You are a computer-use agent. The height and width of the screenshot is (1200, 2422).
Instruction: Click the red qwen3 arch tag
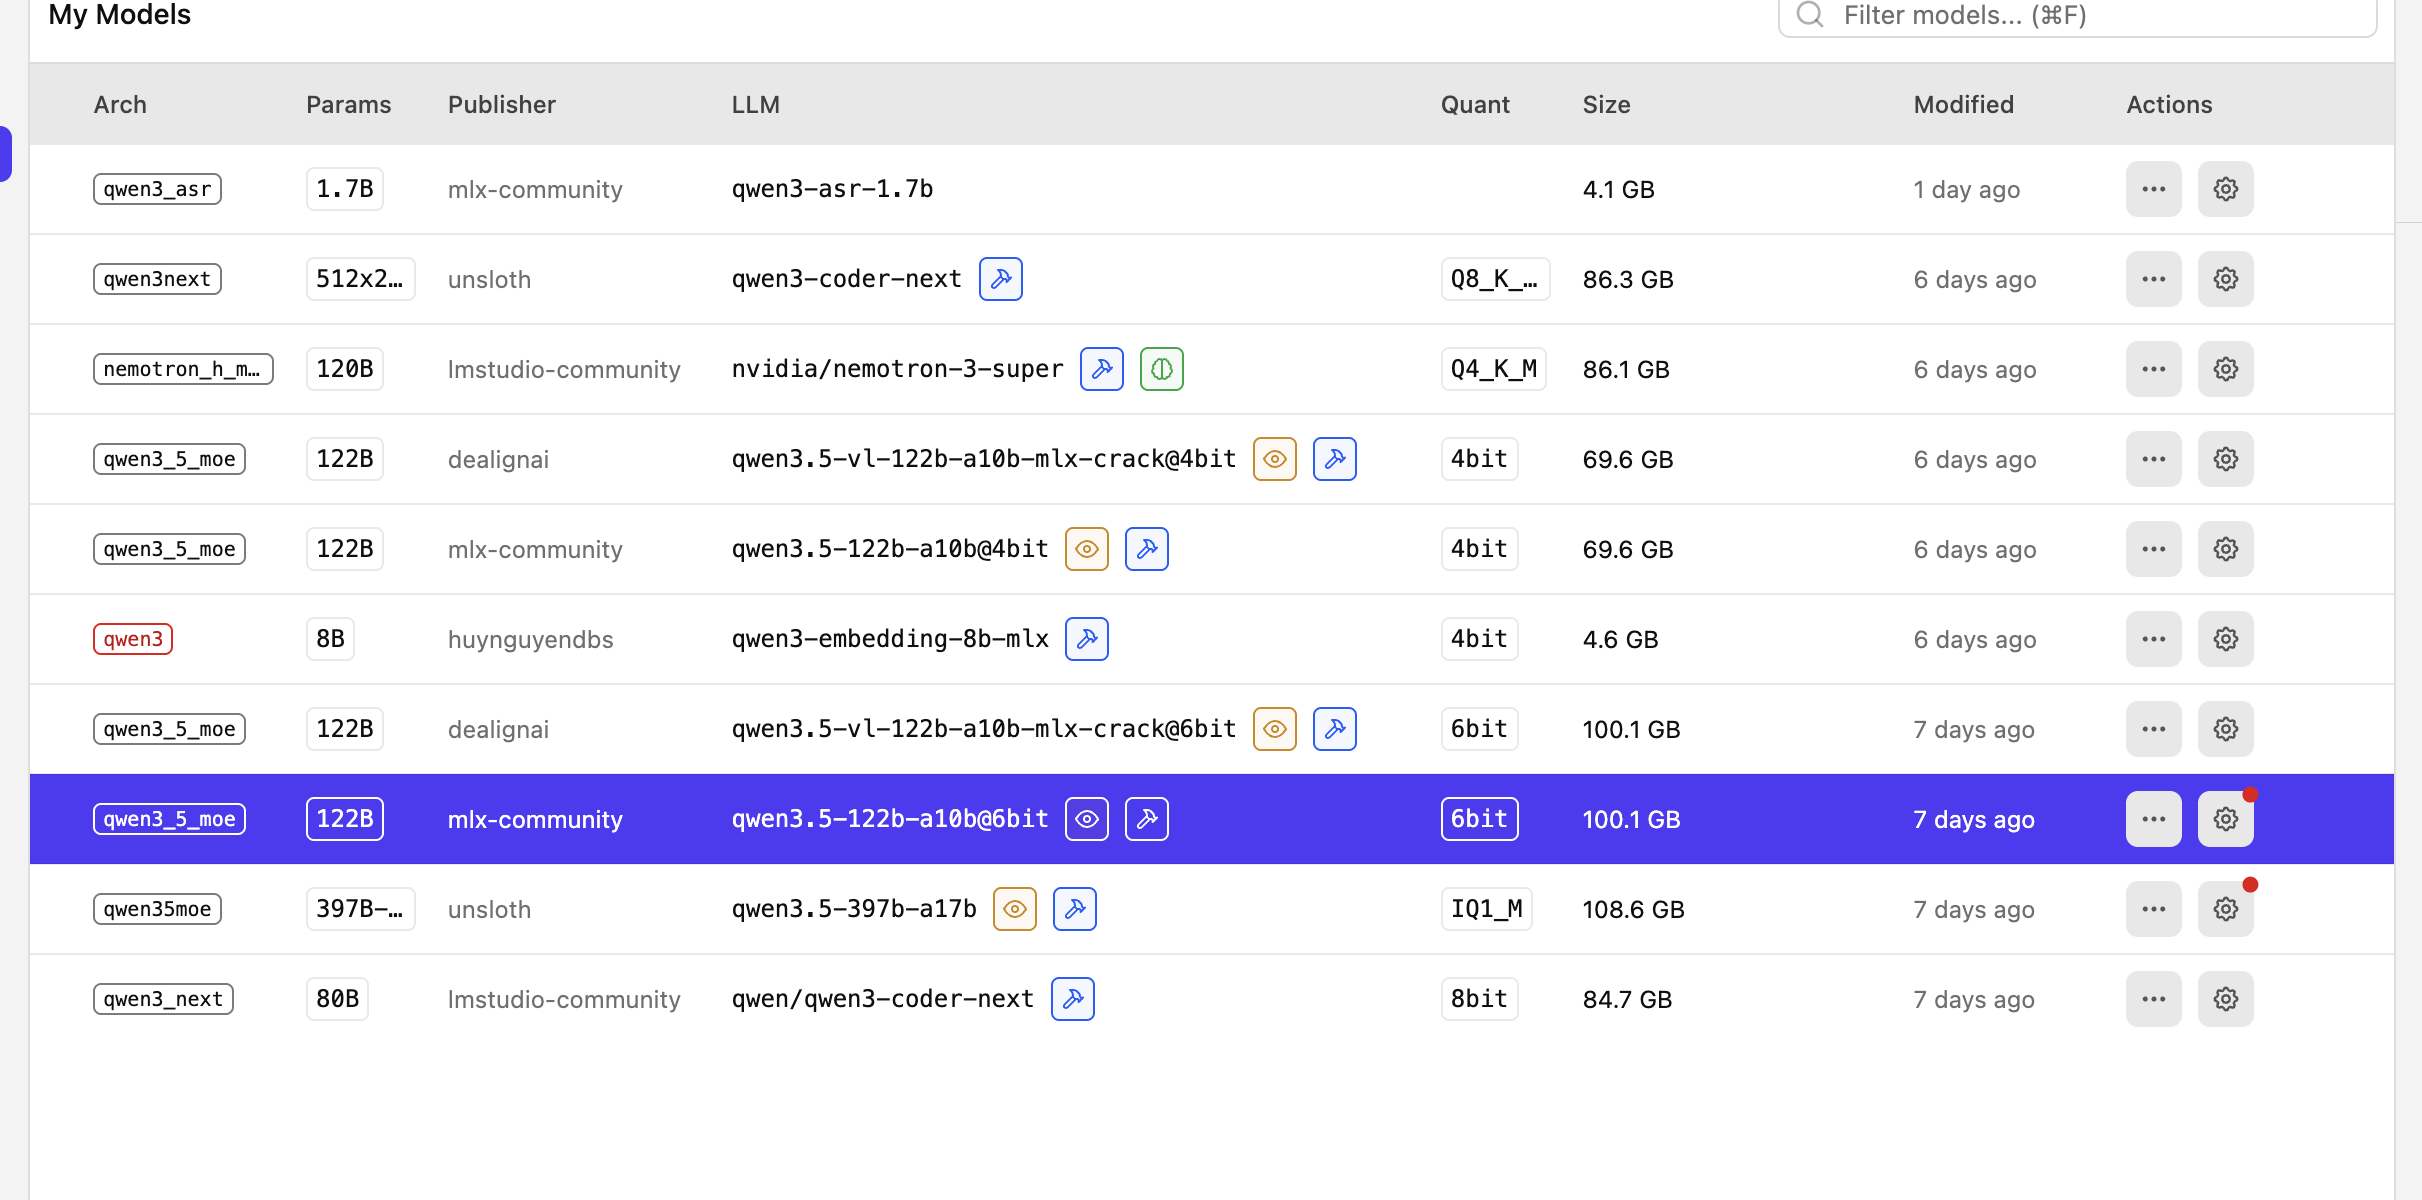click(133, 639)
